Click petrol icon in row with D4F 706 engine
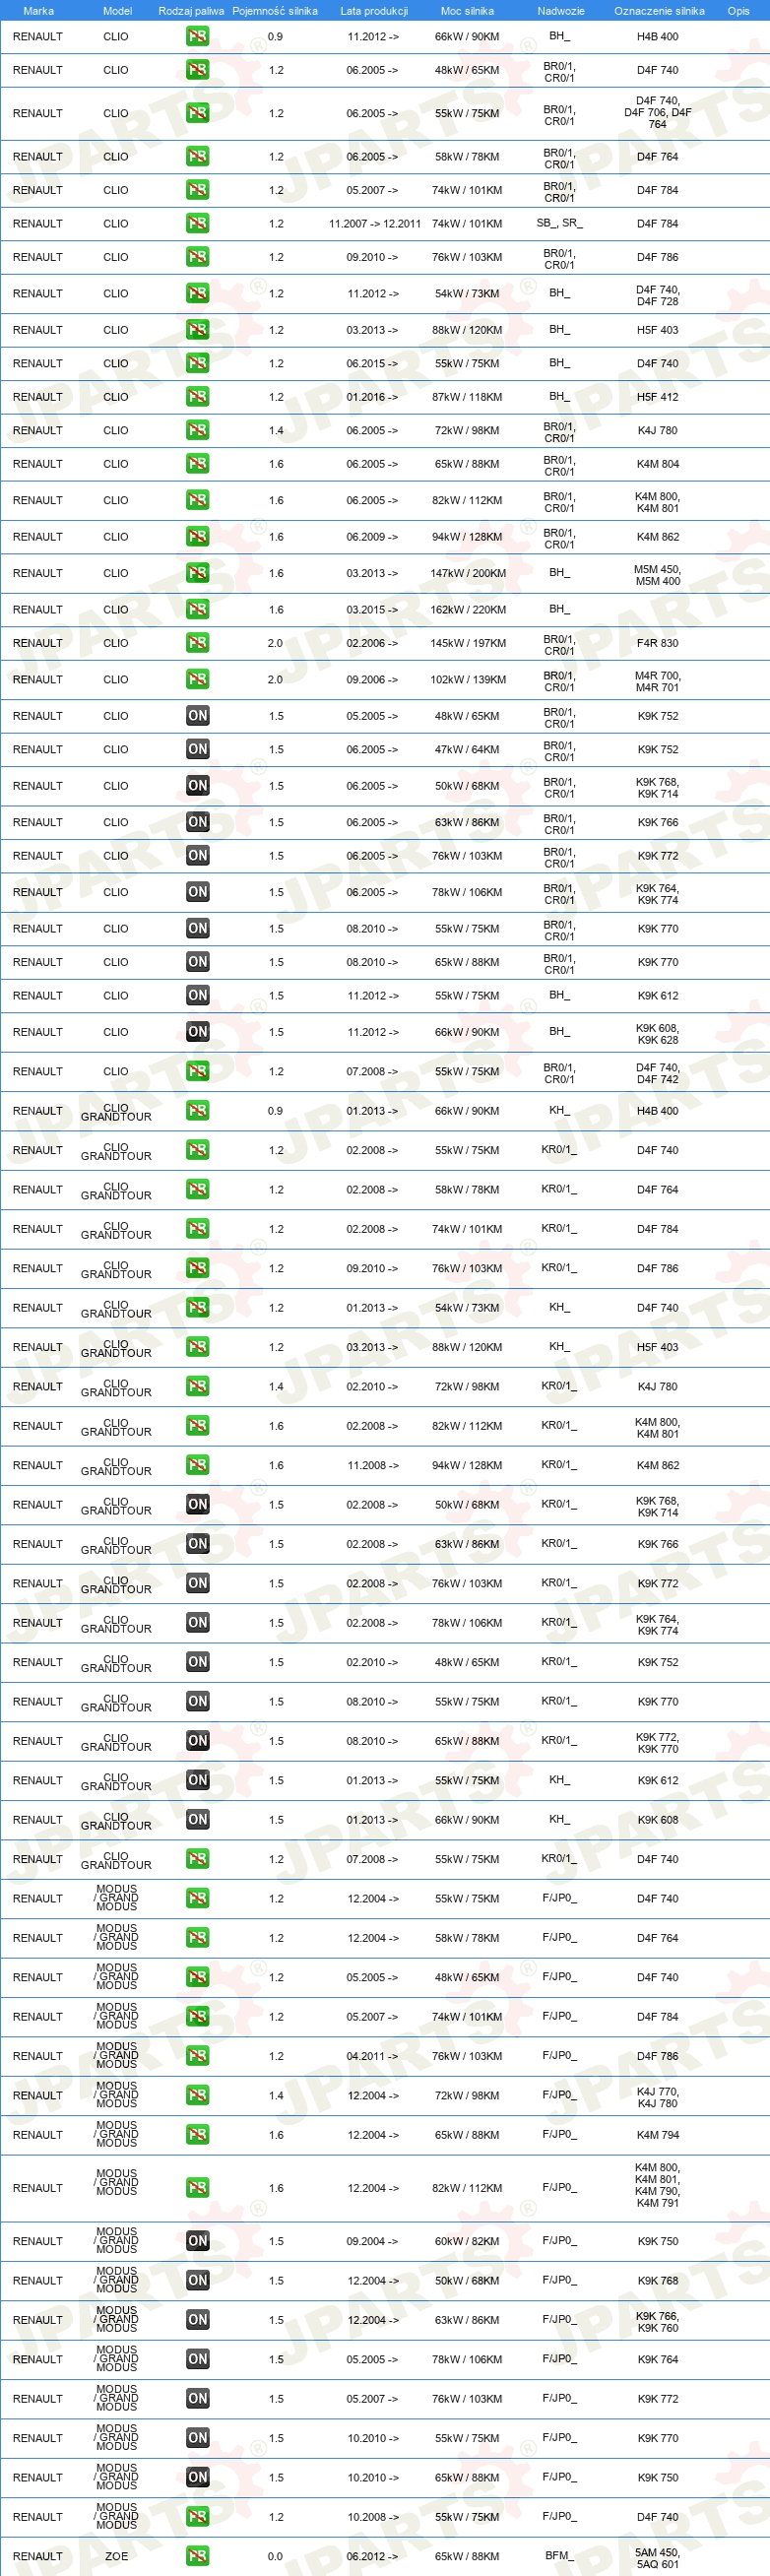This screenshot has width=770, height=2576. coord(198,113)
